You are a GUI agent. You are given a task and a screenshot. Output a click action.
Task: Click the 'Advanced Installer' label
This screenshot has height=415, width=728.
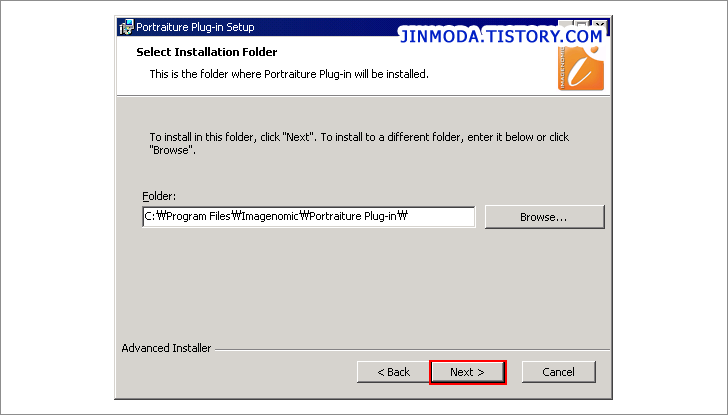point(166,348)
